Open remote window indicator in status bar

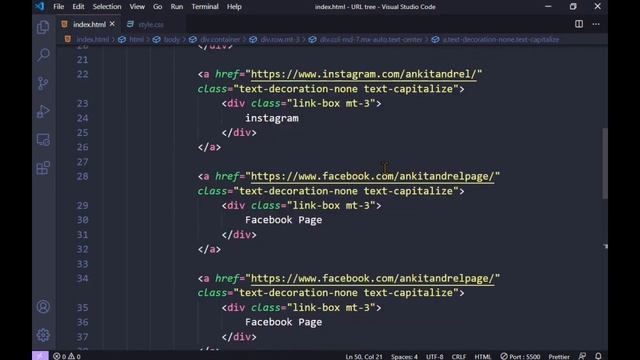coord(40,356)
